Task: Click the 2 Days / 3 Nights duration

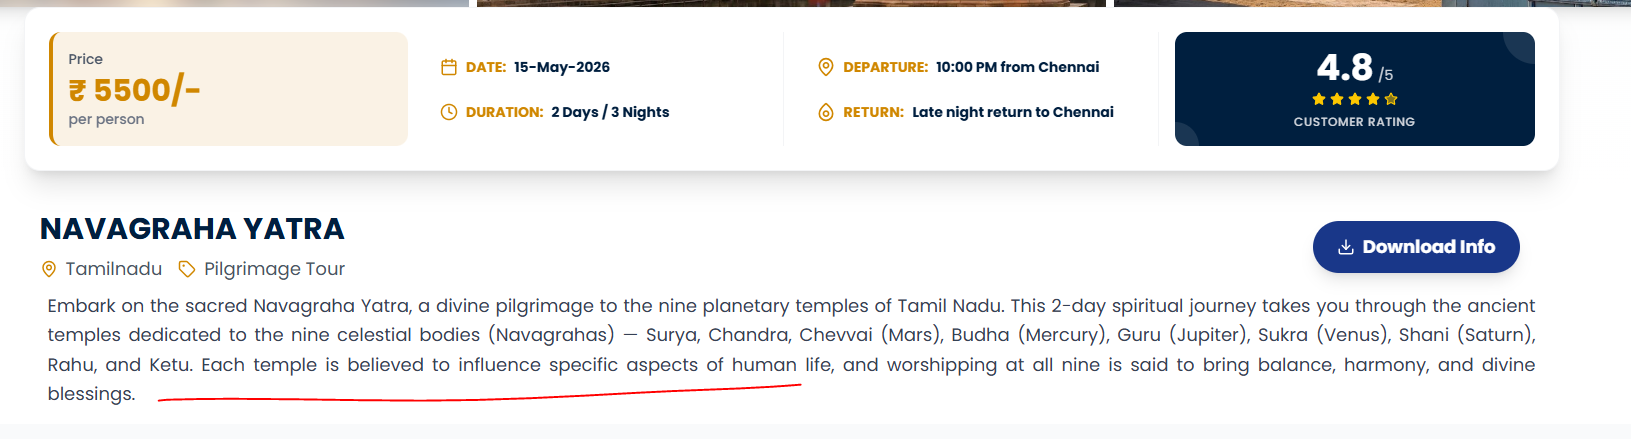Action: pos(610,112)
